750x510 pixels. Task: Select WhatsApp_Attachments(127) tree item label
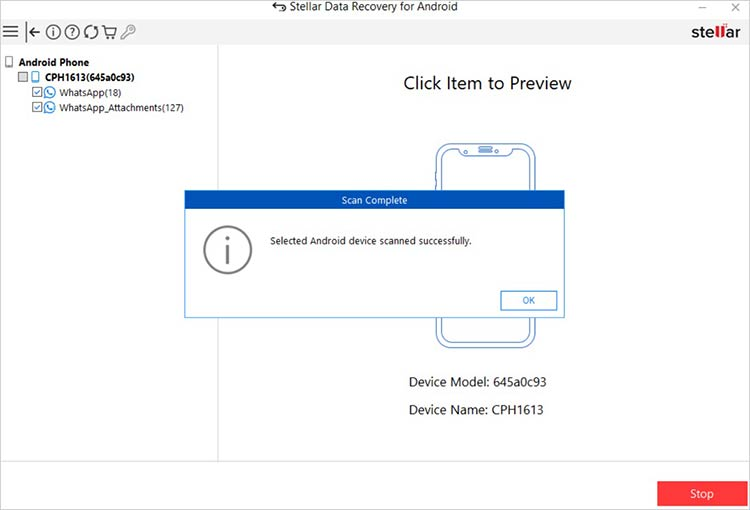121,107
